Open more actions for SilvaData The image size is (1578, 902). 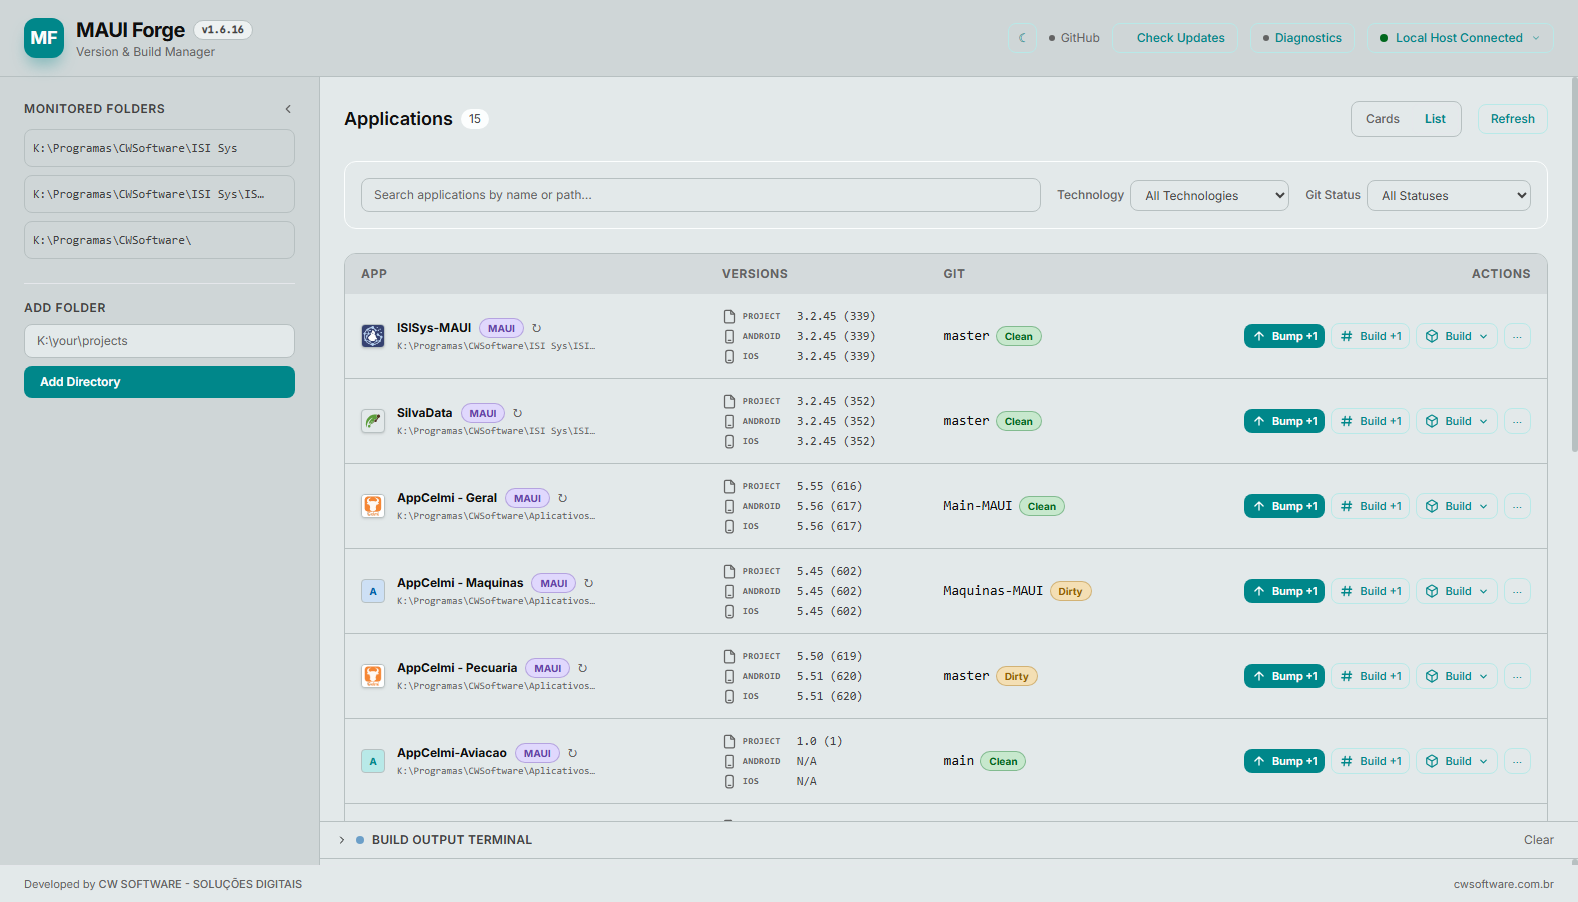[x=1517, y=421]
